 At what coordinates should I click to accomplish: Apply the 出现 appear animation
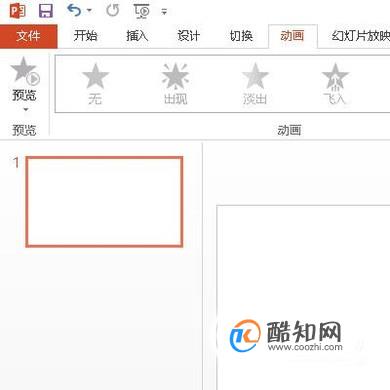tap(175, 84)
